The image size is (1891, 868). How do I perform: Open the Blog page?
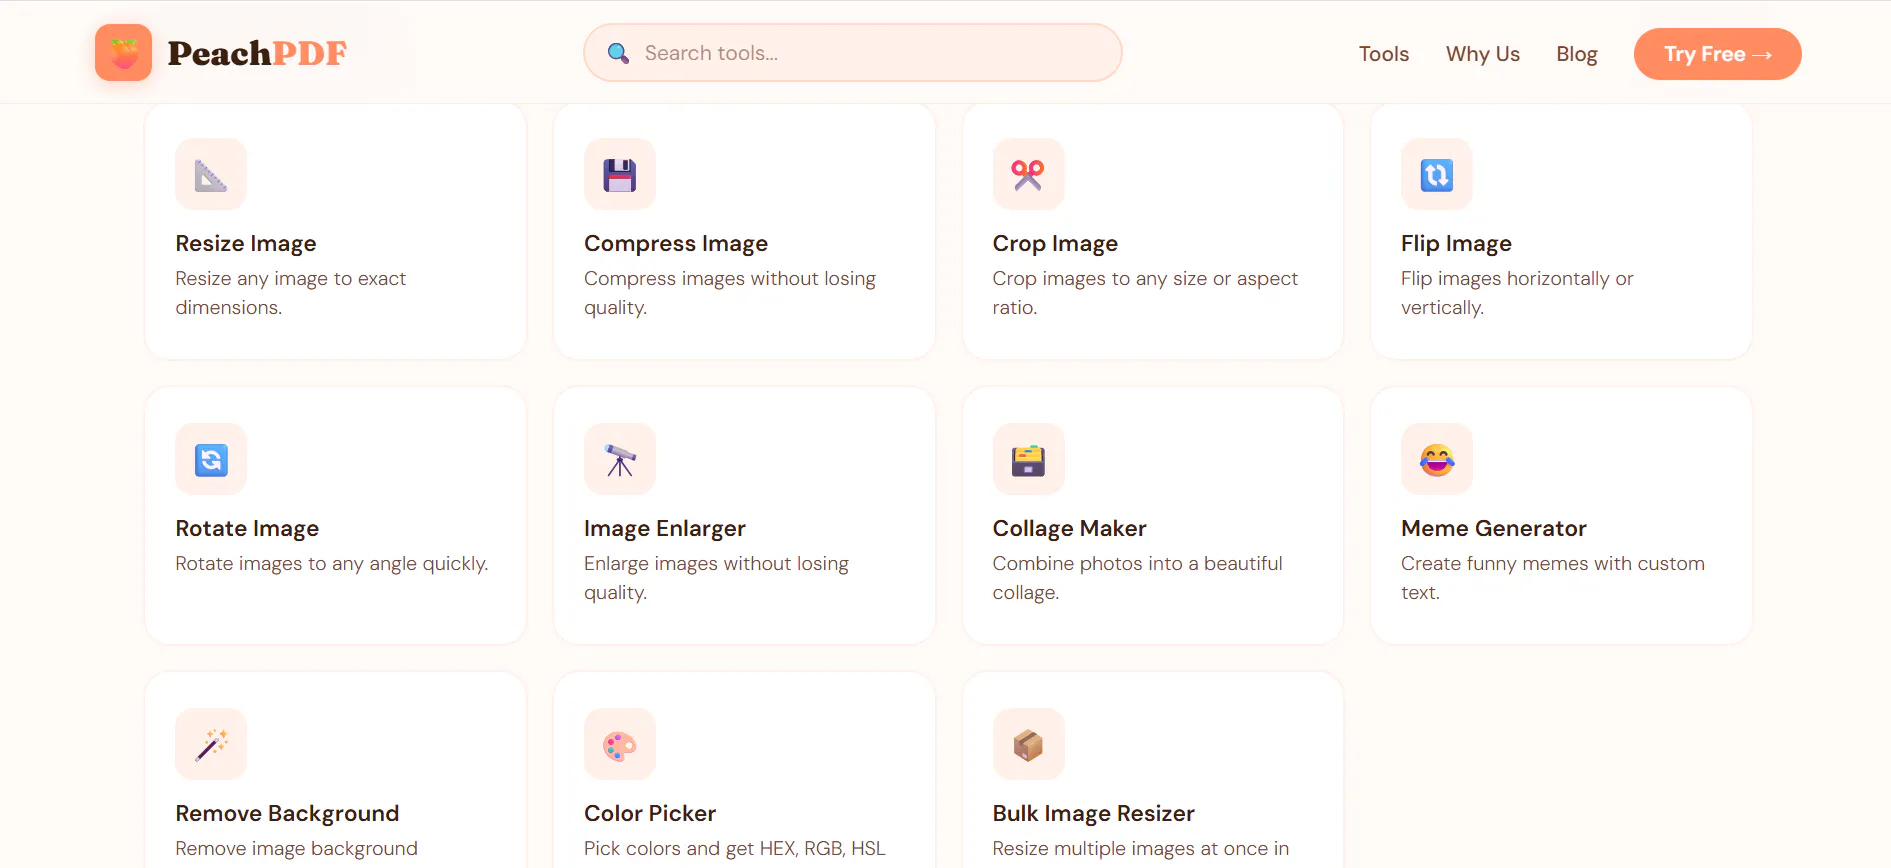tap(1577, 54)
